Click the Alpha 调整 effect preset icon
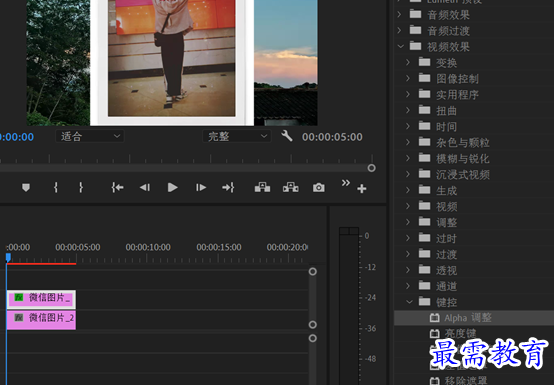 pos(435,318)
